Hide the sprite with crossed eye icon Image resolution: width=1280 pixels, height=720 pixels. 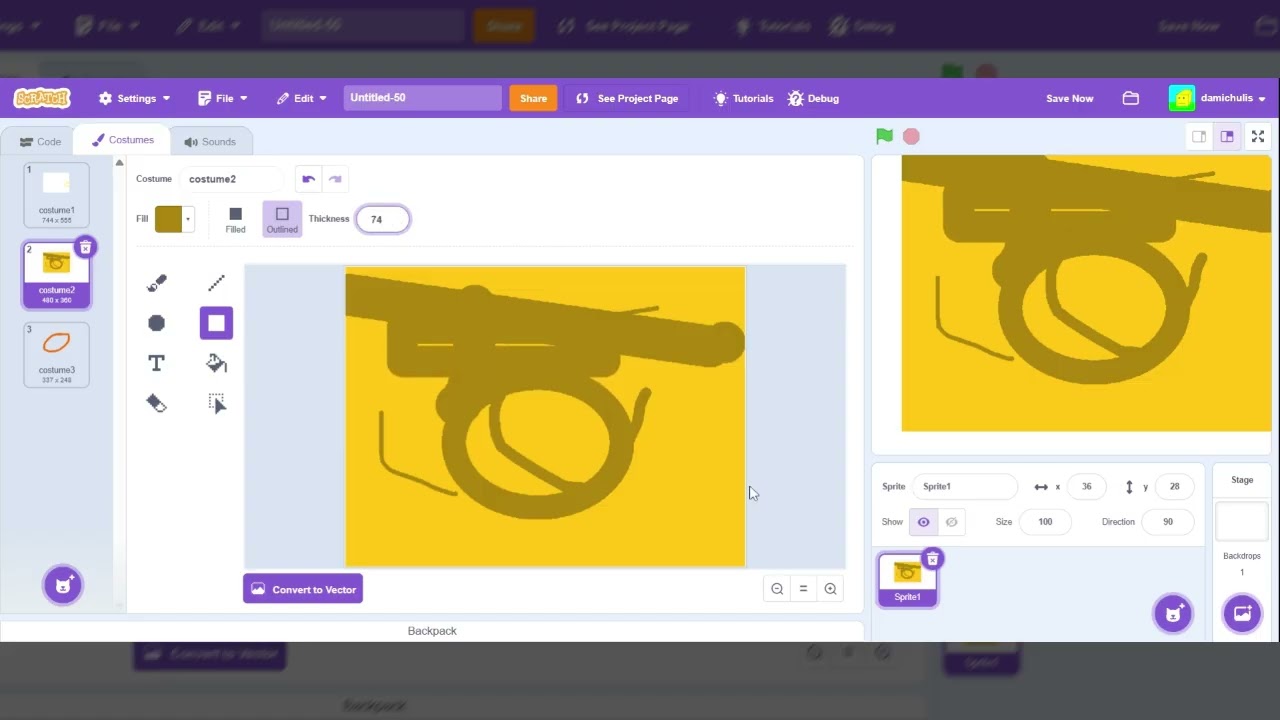click(x=951, y=522)
